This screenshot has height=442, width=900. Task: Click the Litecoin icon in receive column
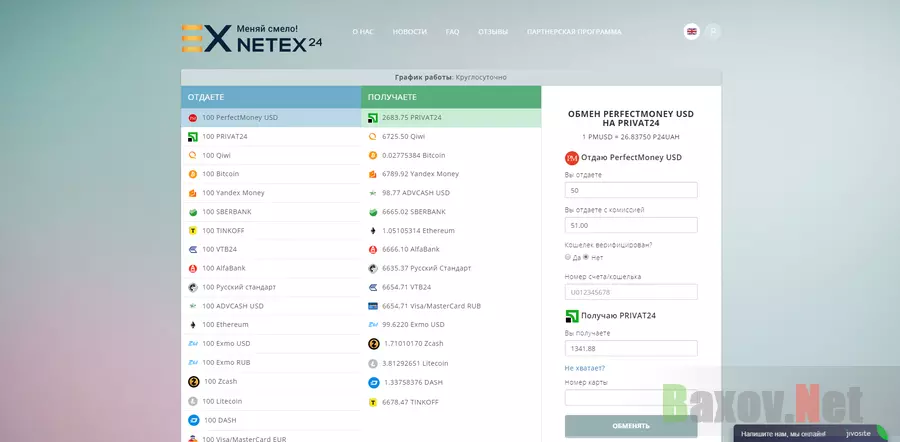coord(374,363)
